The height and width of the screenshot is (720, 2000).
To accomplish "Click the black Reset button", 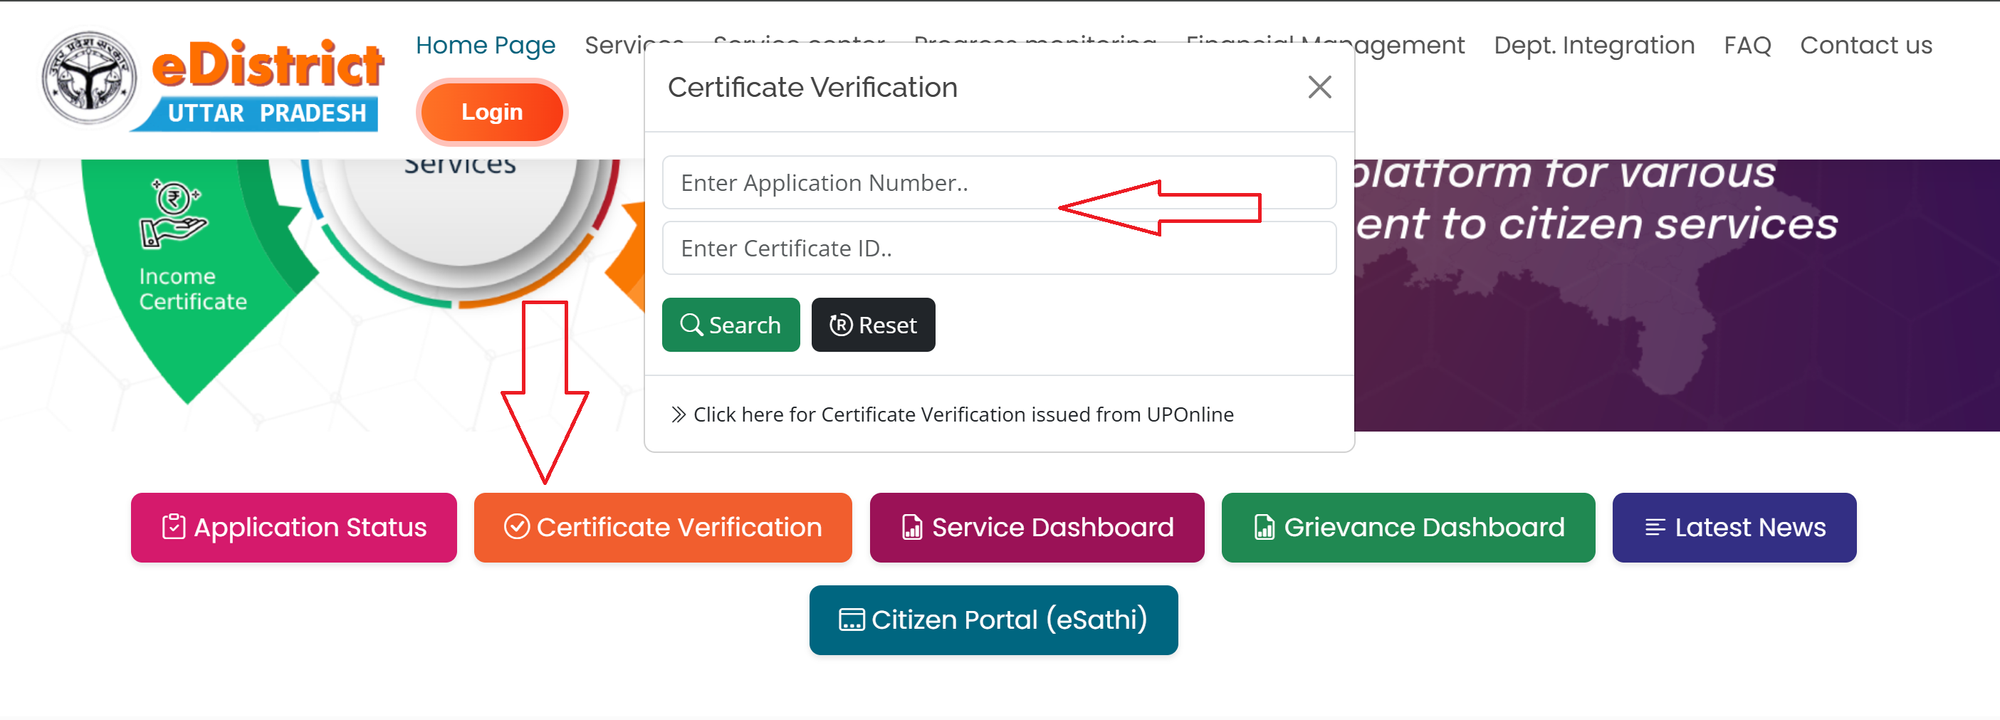I will (x=873, y=325).
